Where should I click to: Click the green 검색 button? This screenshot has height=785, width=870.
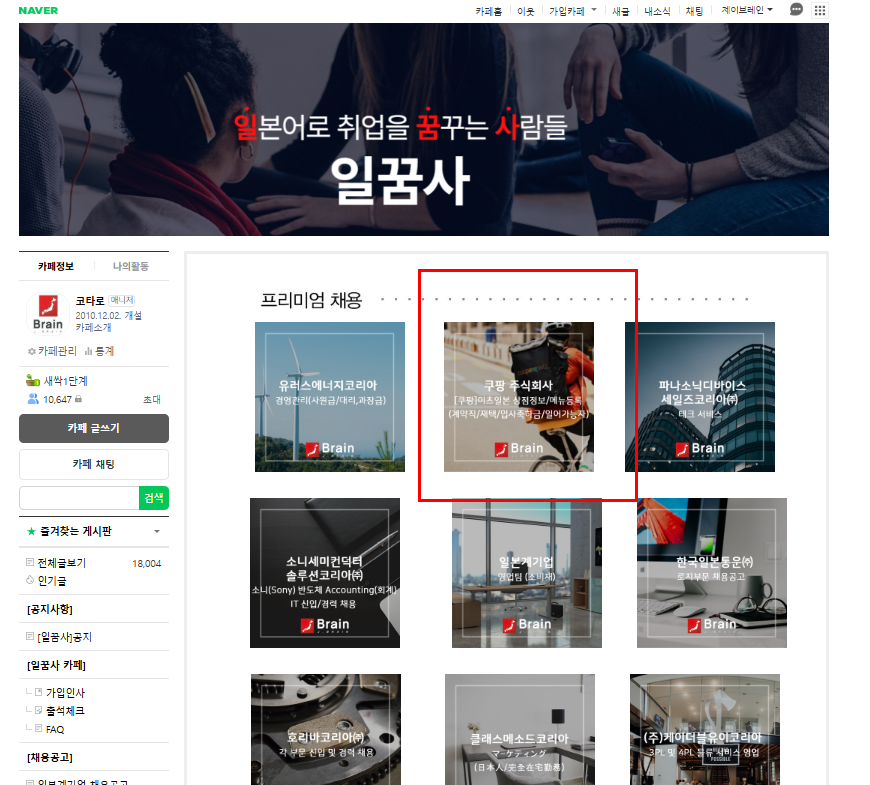click(154, 498)
